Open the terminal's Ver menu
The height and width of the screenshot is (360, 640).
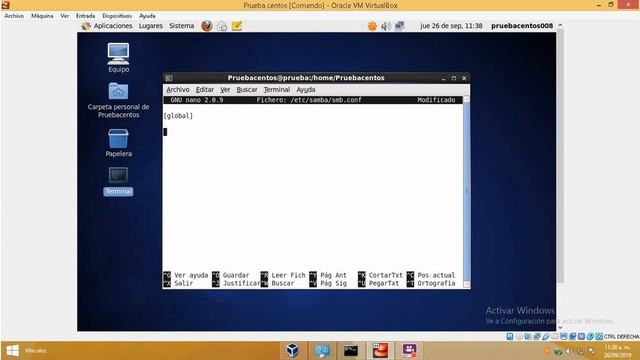225,89
